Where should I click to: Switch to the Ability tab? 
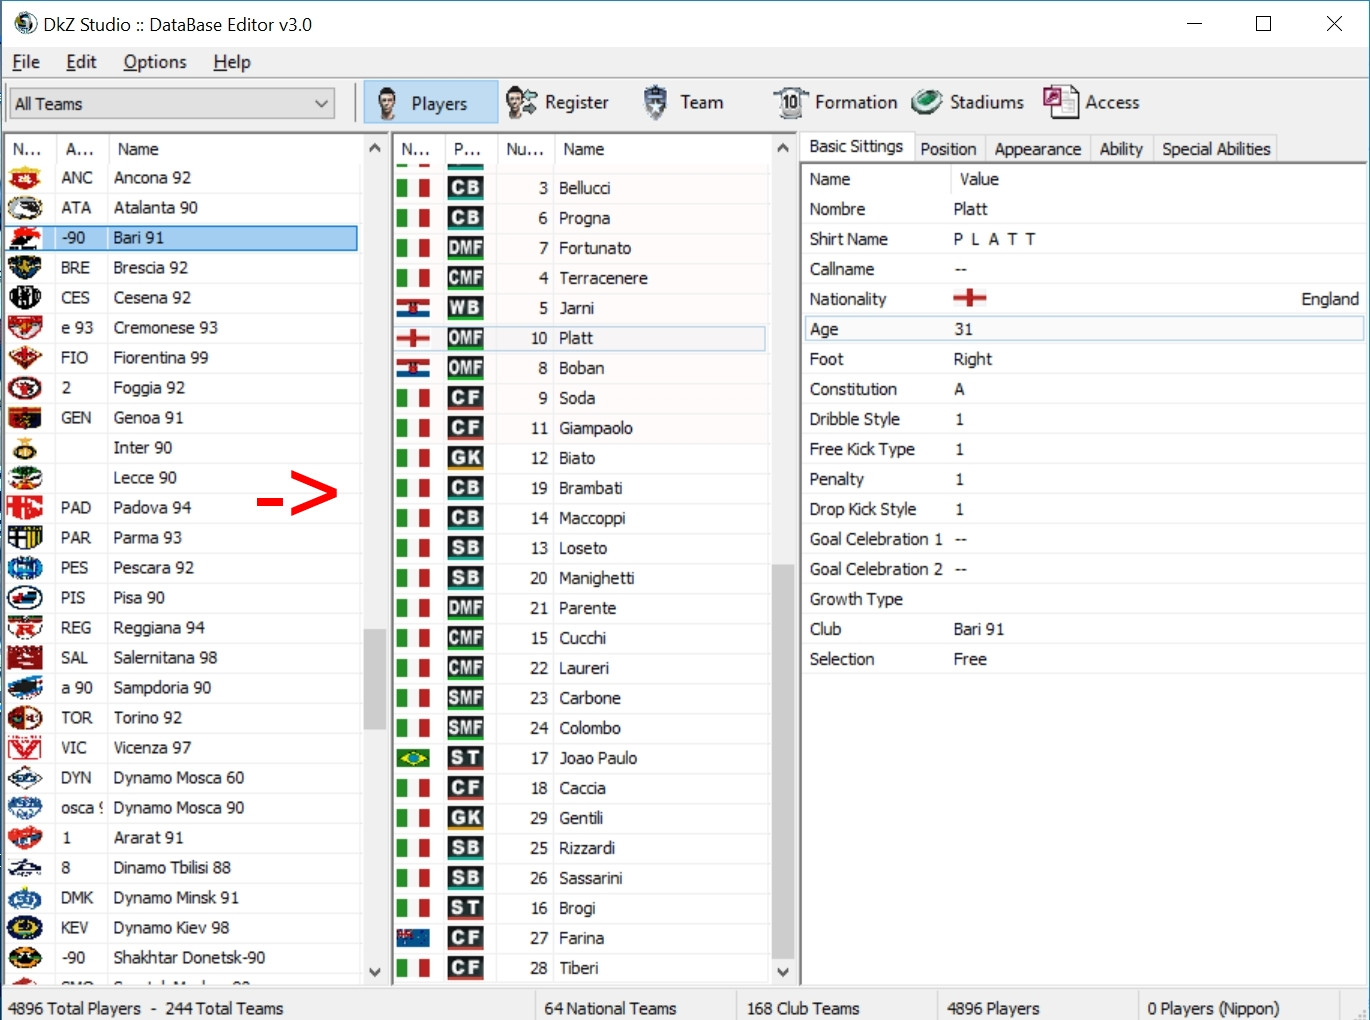click(1121, 149)
